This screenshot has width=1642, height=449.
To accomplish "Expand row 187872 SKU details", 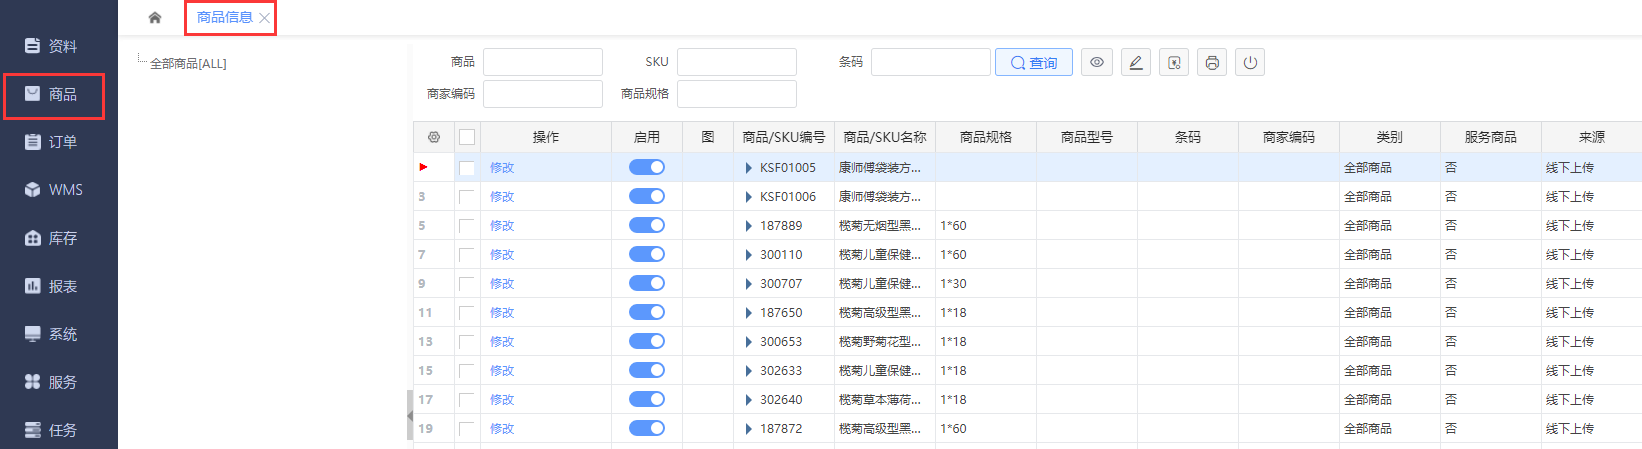I will pos(748,429).
